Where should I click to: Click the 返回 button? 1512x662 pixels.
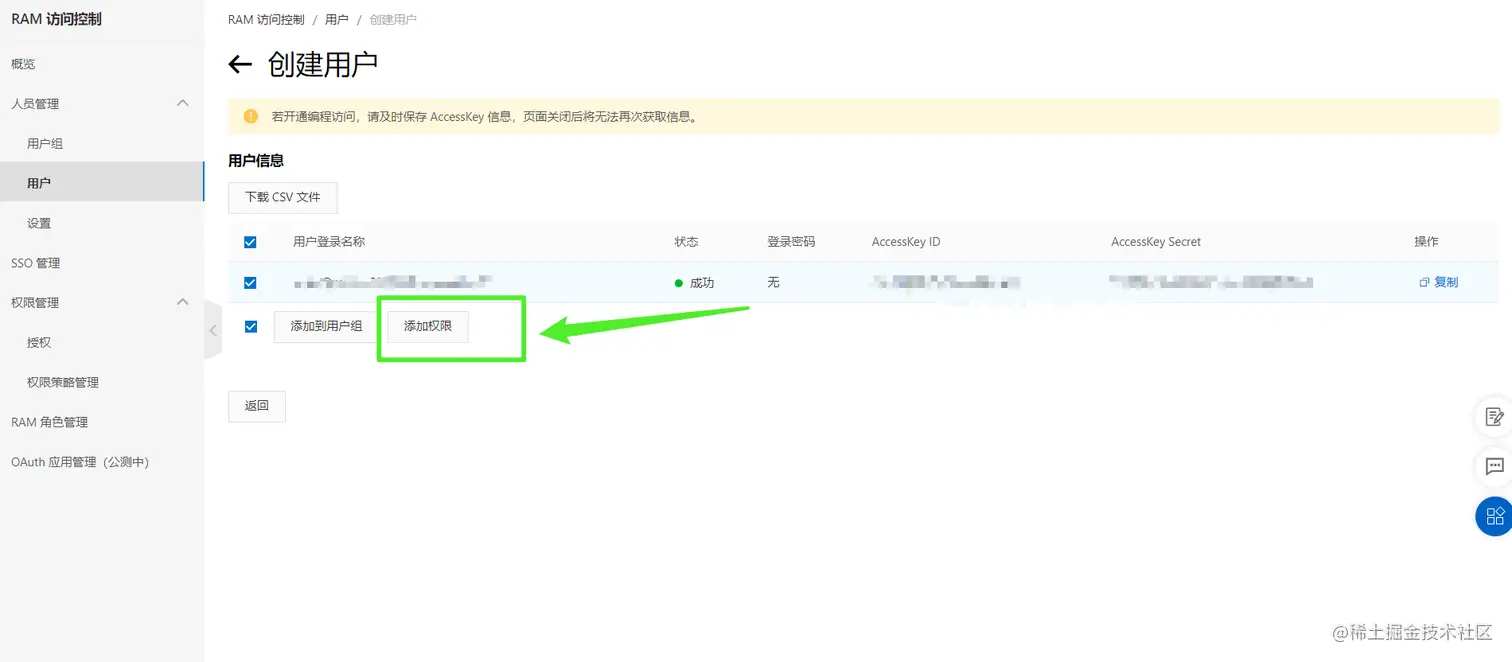click(257, 406)
